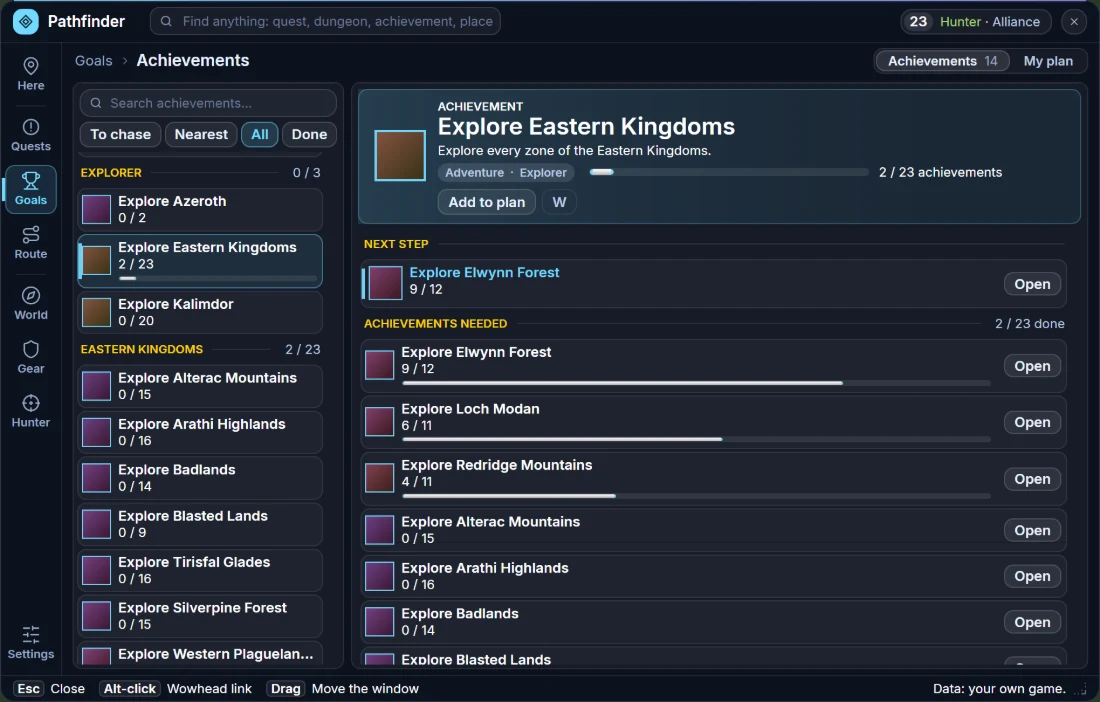The image size is (1100, 702).
Task: Open the Quests sidebar section
Action: point(31,135)
